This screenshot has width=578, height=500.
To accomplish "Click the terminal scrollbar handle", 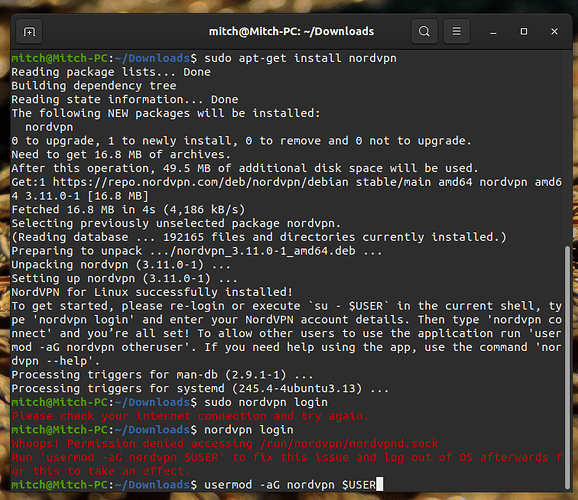I will tap(567, 367).
